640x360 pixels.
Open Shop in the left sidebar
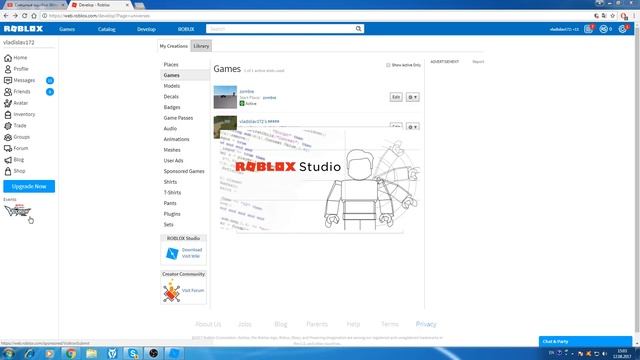[x=15, y=171]
